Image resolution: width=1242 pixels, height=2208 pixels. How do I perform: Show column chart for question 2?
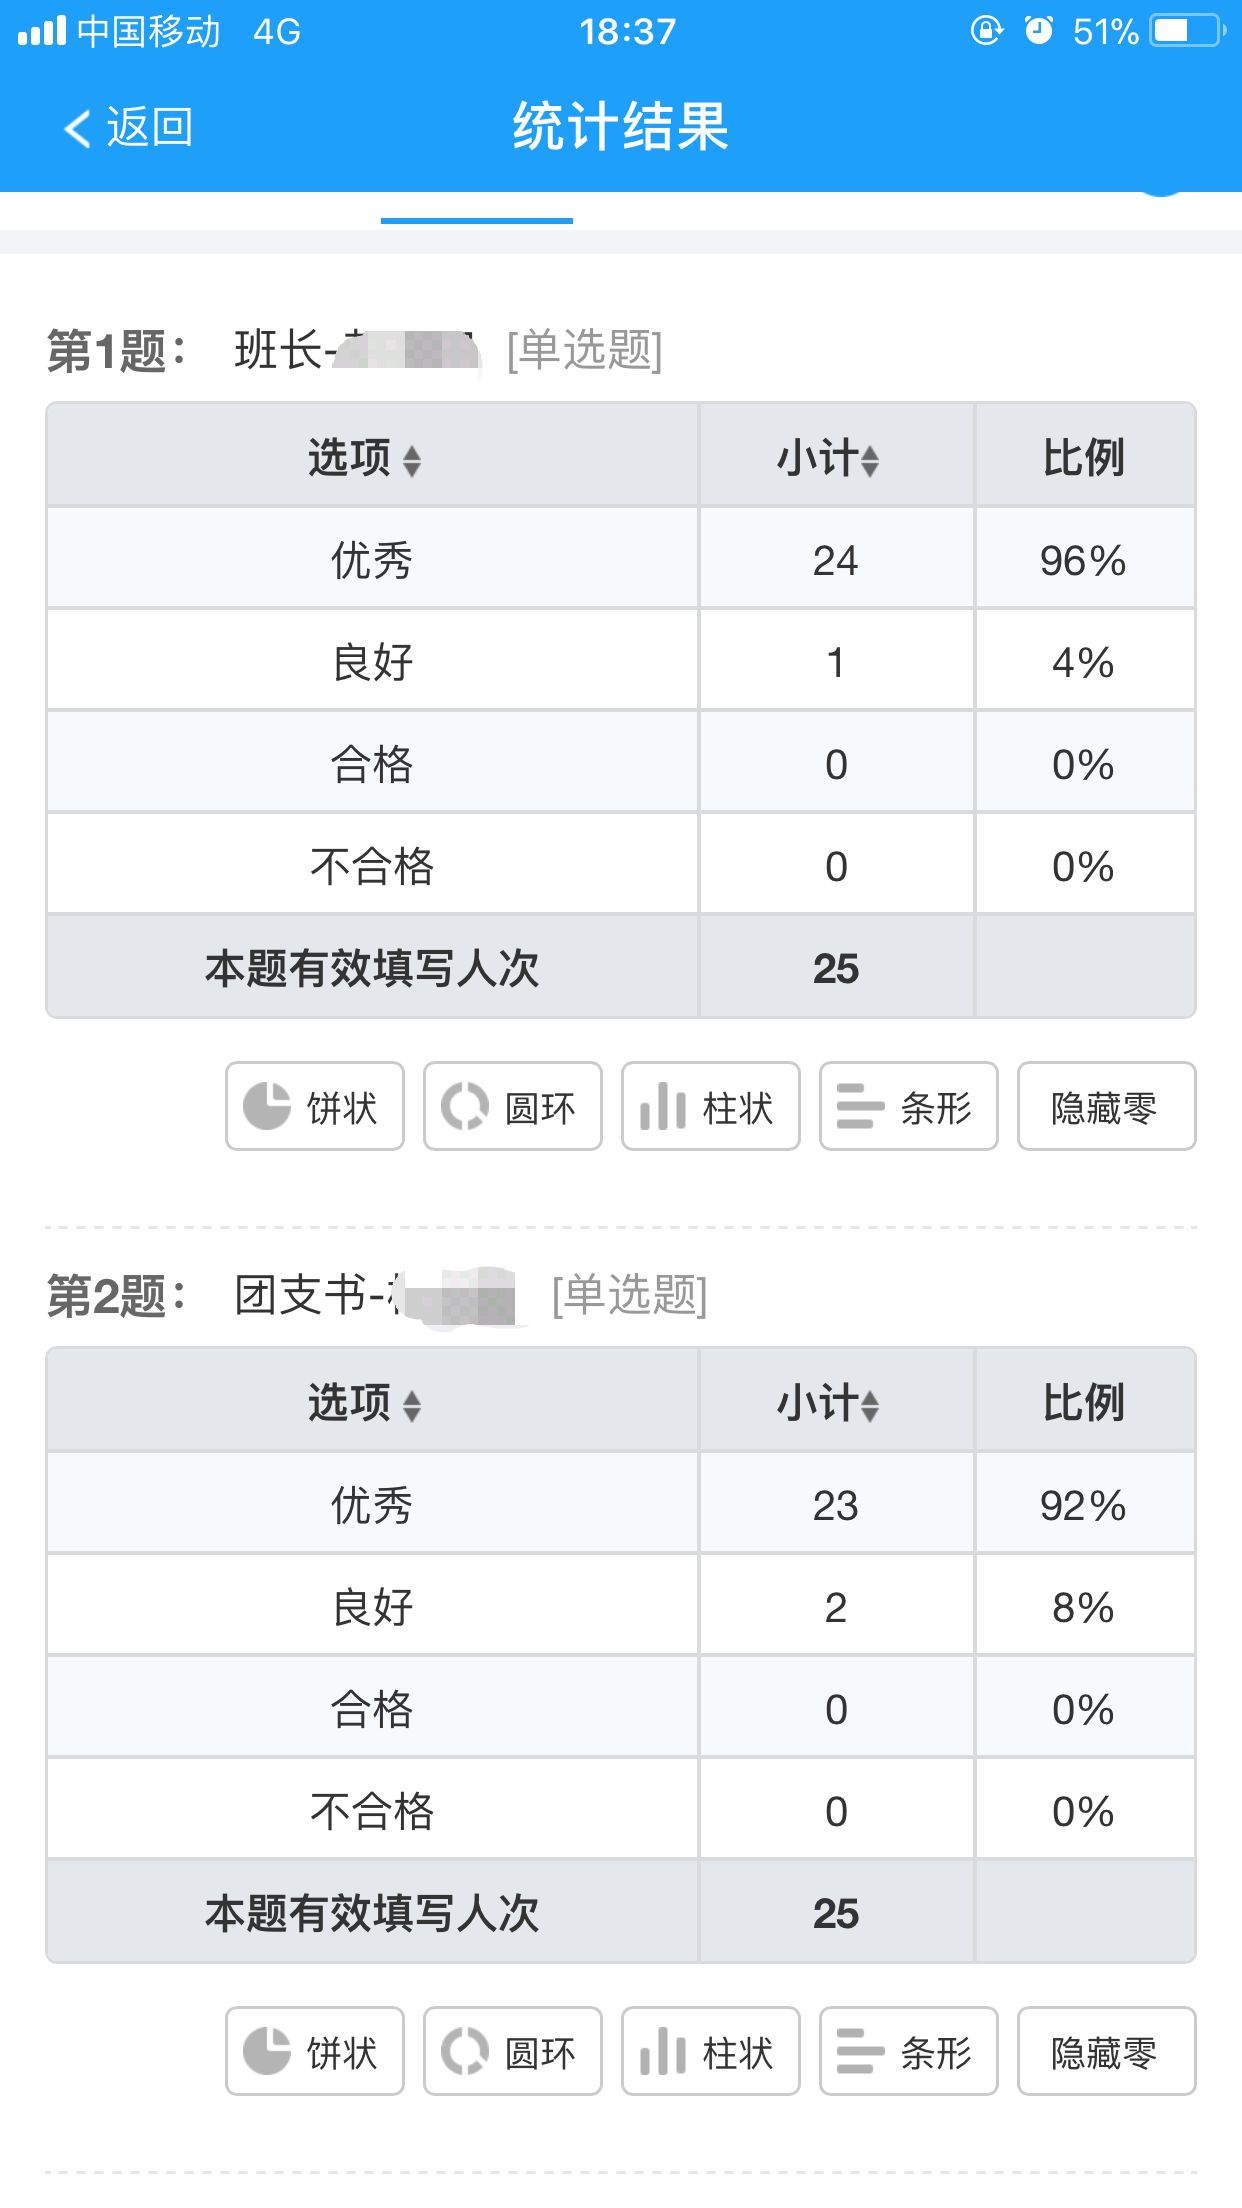point(711,2051)
